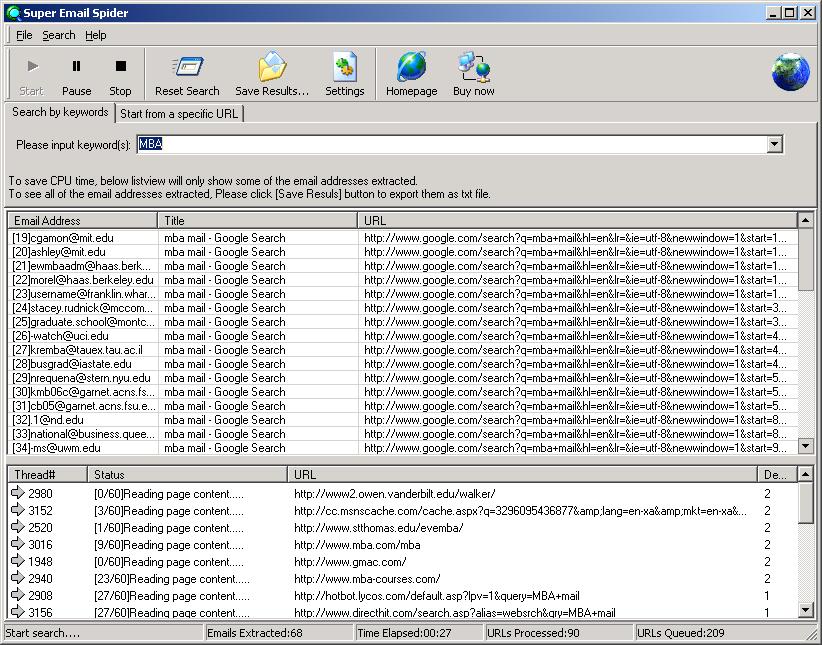Switch to Start from a specific URL tab

179,114
